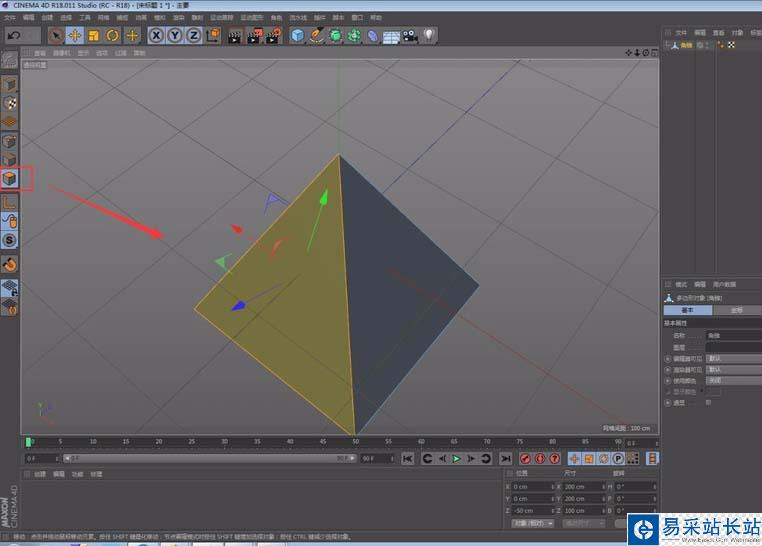Toggle X axis lock
The width and height of the screenshot is (762, 546).
[x=156, y=35]
